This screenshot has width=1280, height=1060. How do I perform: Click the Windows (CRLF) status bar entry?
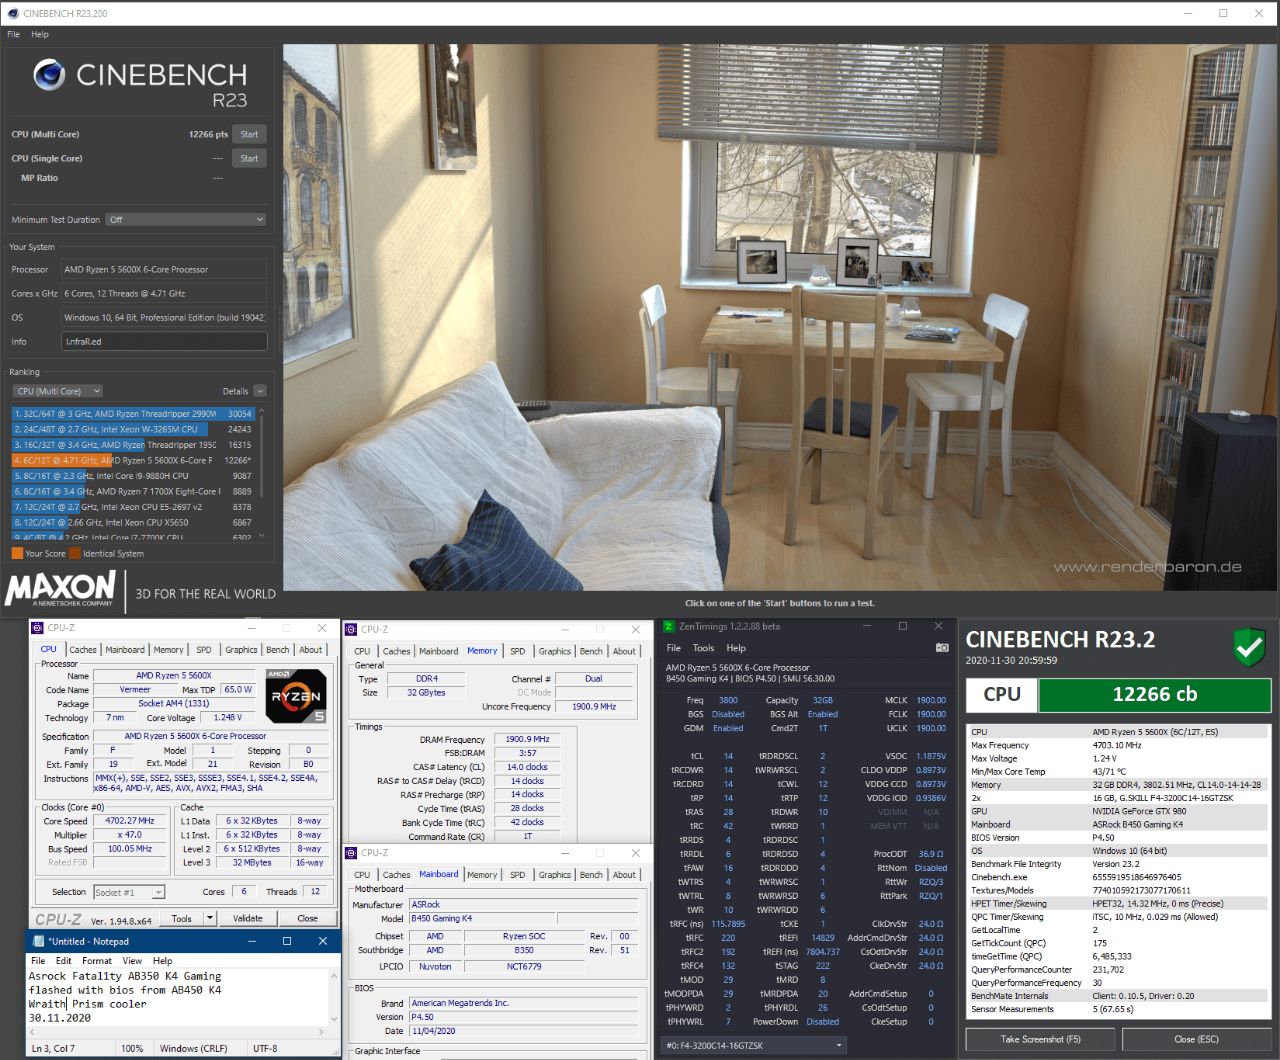click(x=193, y=1048)
